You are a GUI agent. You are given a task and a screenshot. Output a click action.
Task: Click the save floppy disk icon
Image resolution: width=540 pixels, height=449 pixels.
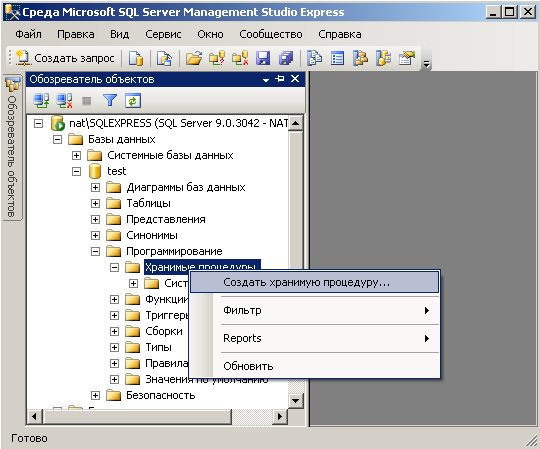pos(263,58)
